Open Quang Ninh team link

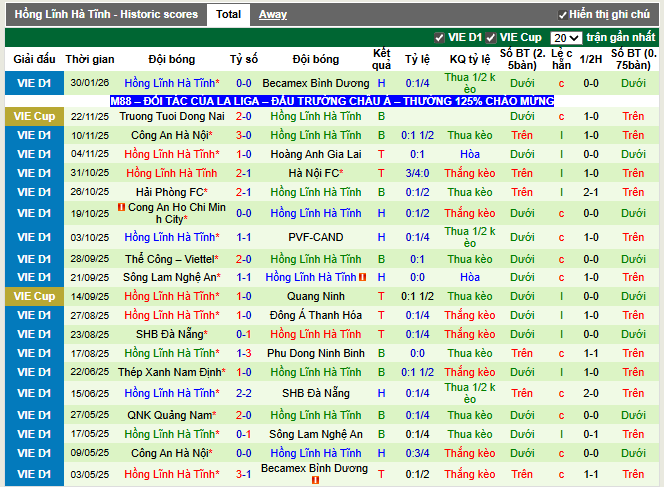coord(315,296)
